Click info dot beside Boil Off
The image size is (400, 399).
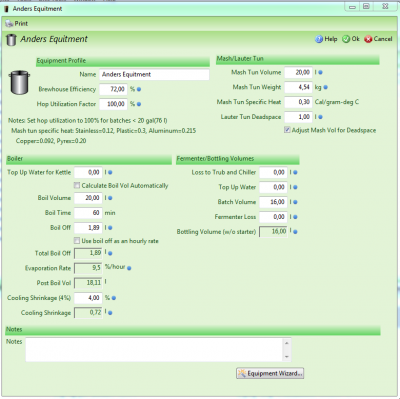coord(110,228)
